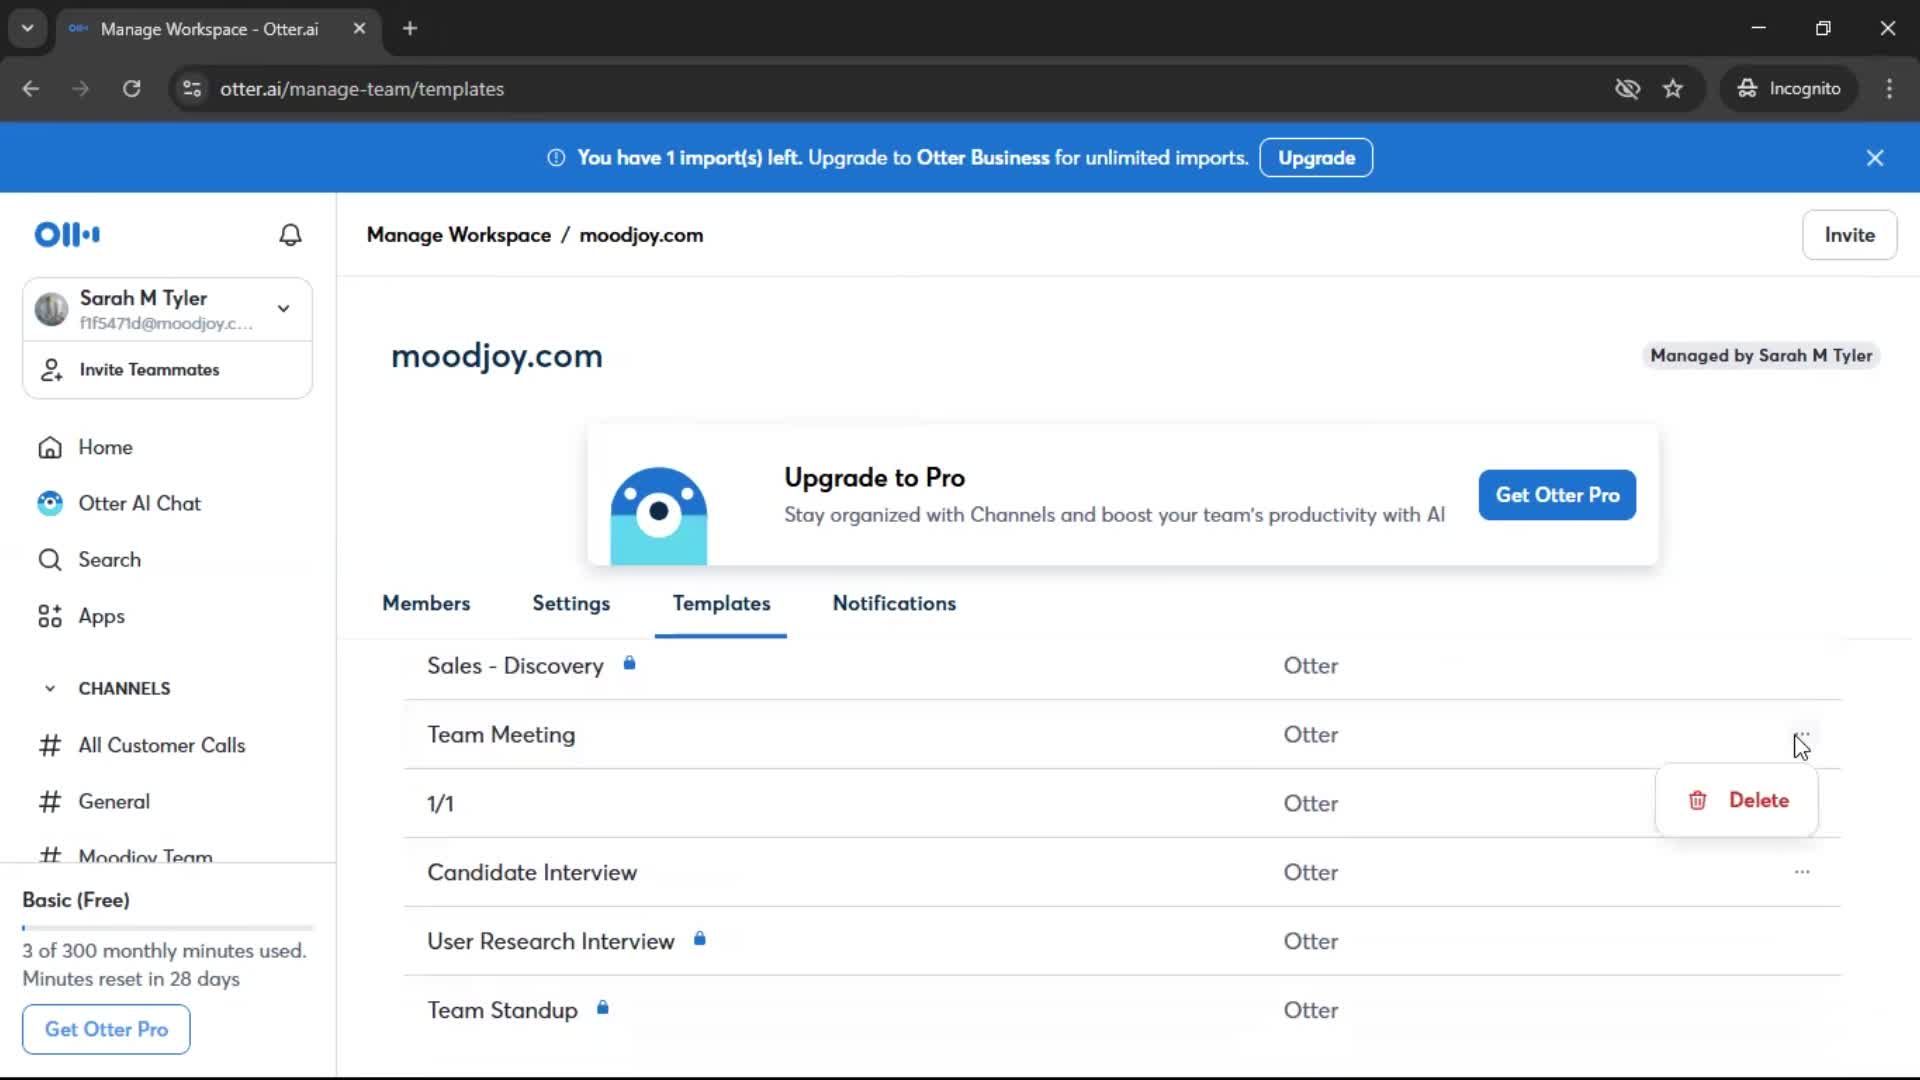Switch to the Settings tab
The image size is (1920, 1080).
click(571, 604)
